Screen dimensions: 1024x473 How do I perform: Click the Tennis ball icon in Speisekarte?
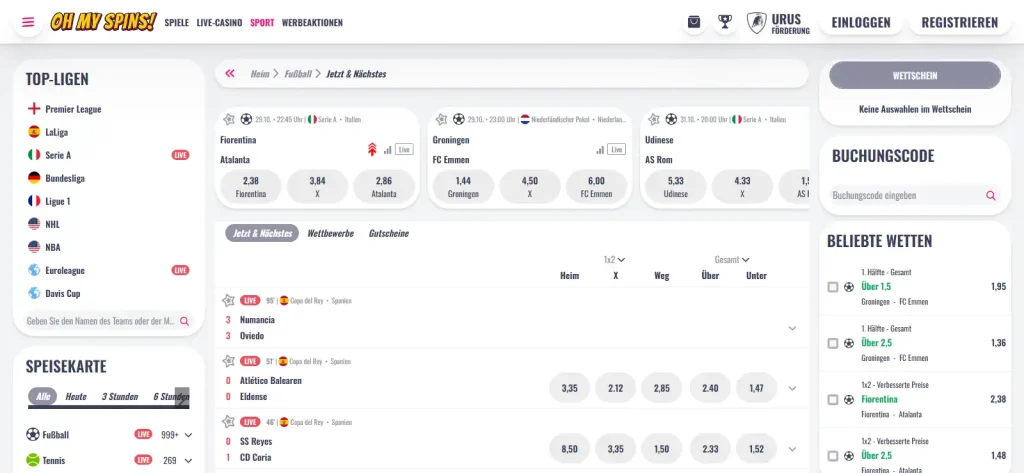[33, 461]
